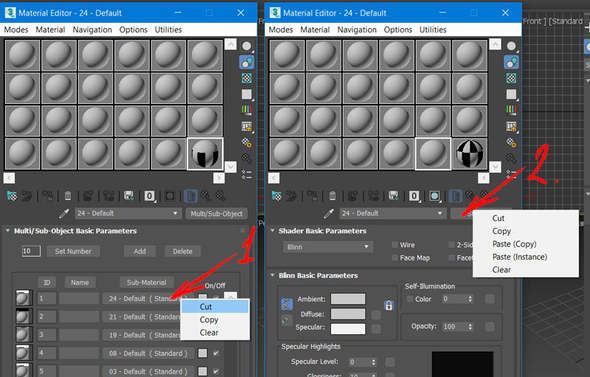Toggle Show End Result in Multi/Sub-Object editor
The image size is (590, 377).
click(x=190, y=196)
